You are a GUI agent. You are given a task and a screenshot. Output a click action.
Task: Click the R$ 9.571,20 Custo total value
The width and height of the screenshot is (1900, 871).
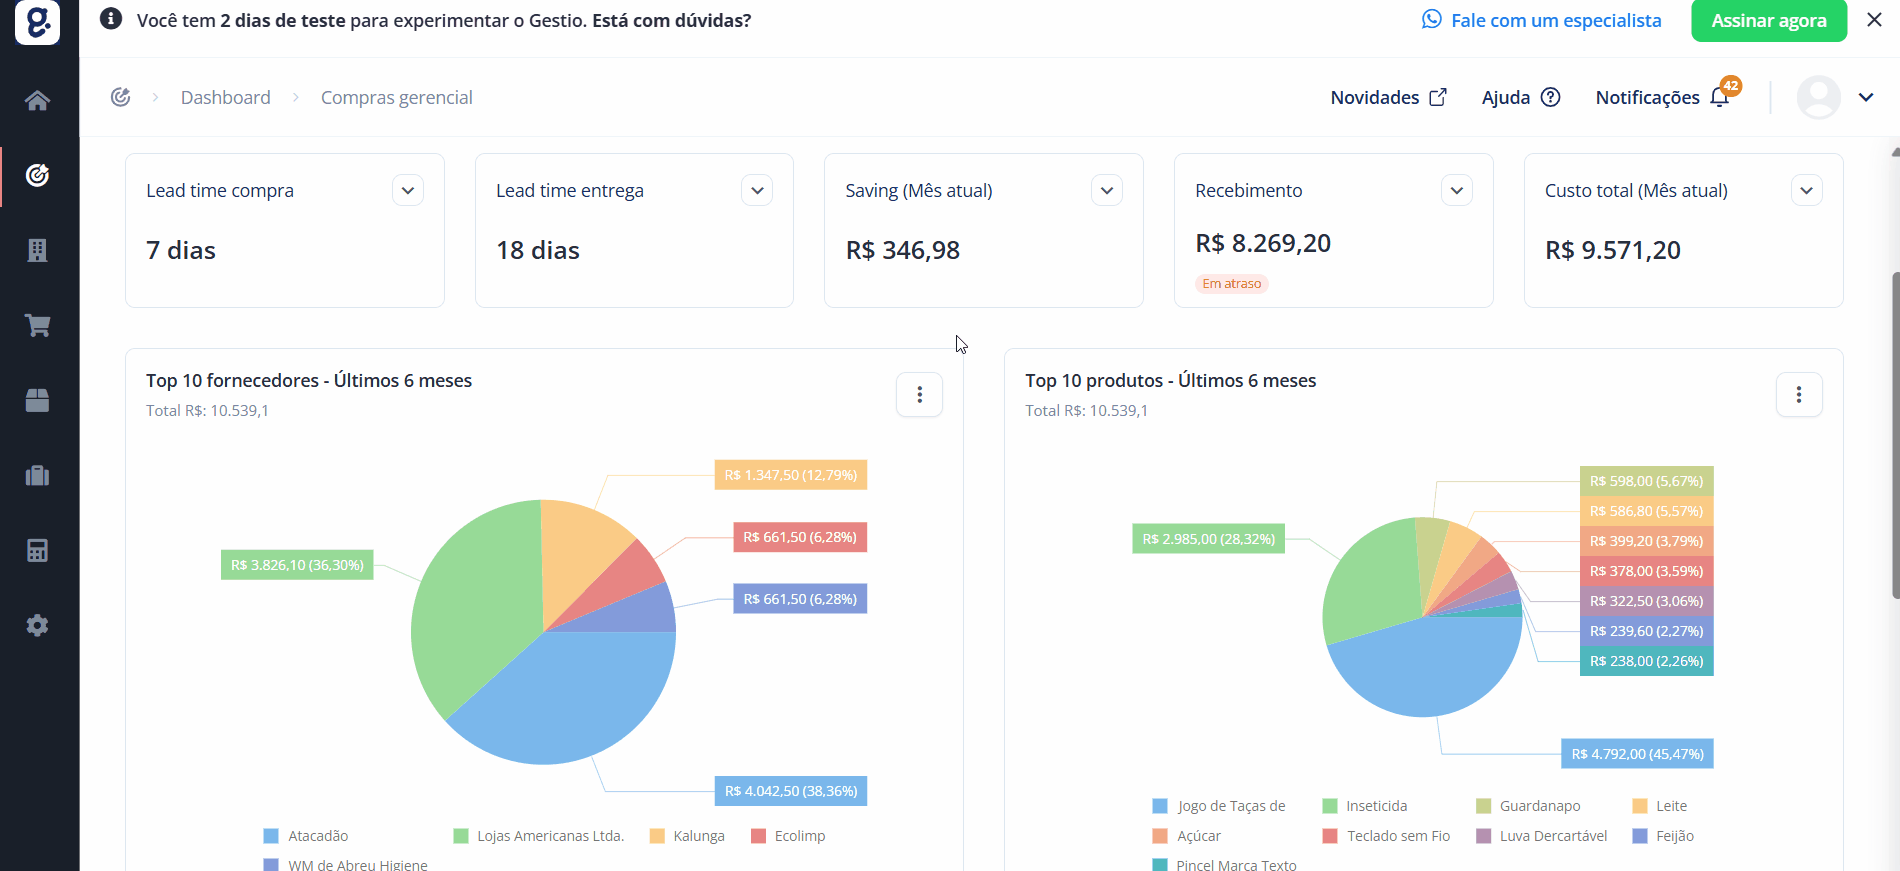click(x=1612, y=250)
